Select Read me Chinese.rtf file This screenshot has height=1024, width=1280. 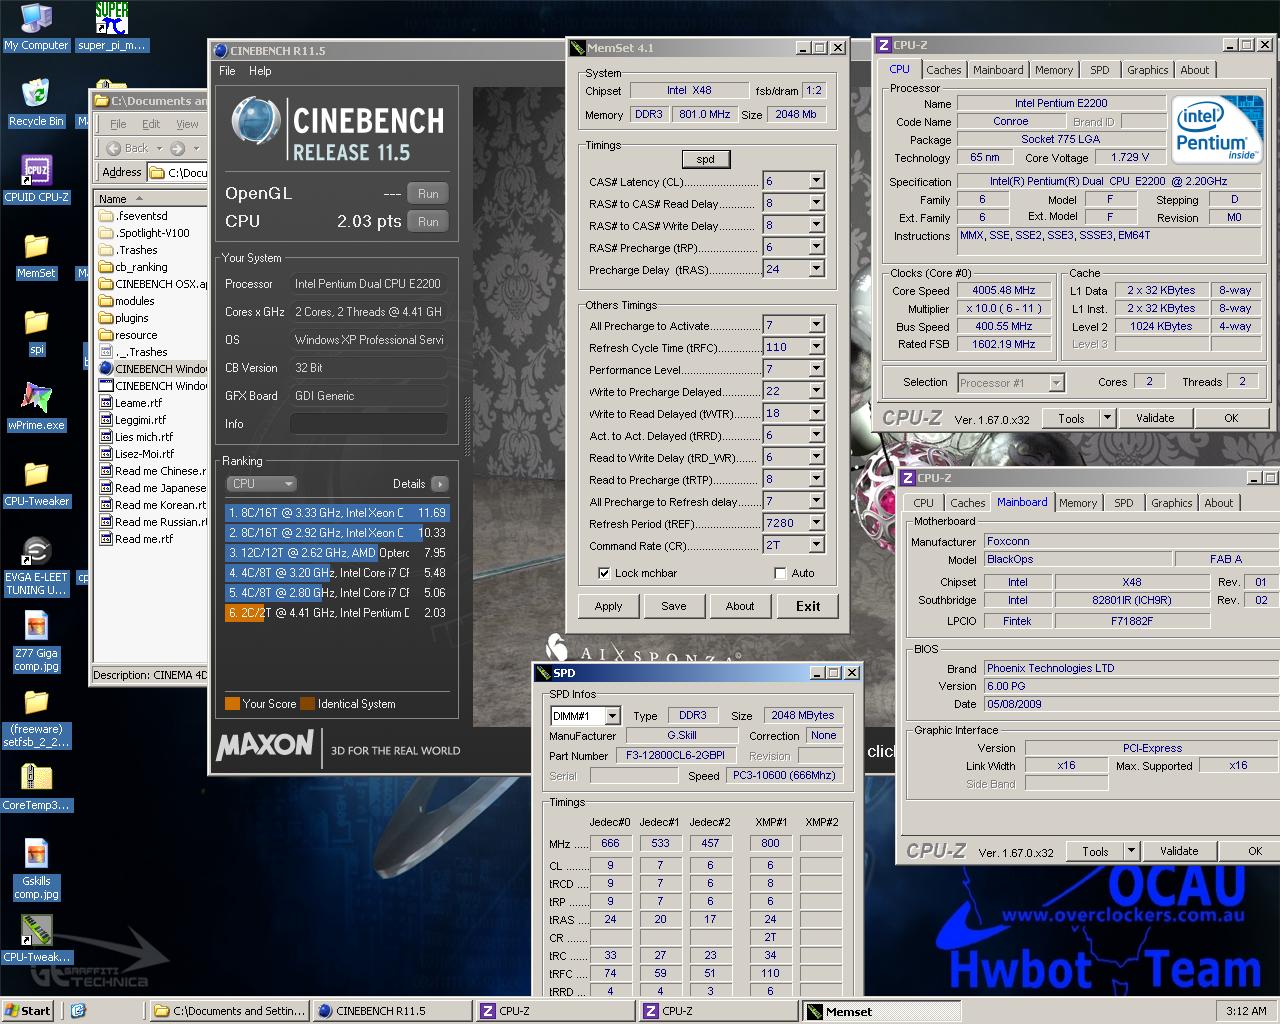tap(151, 471)
